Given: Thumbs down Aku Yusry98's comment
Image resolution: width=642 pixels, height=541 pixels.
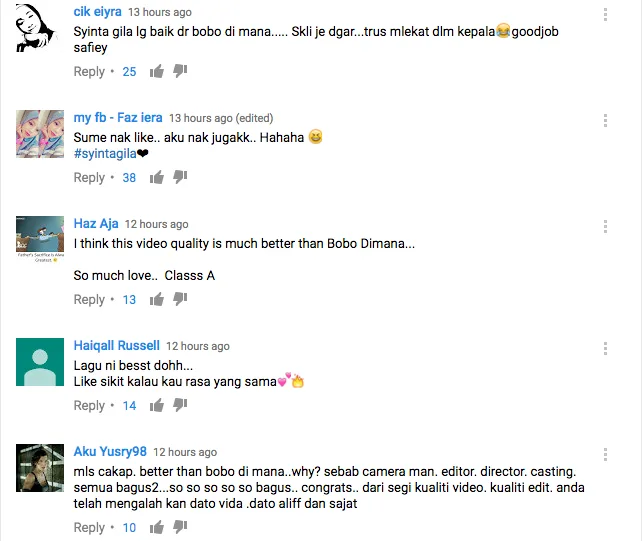Looking at the screenshot, I should pyautogui.click(x=180, y=527).
